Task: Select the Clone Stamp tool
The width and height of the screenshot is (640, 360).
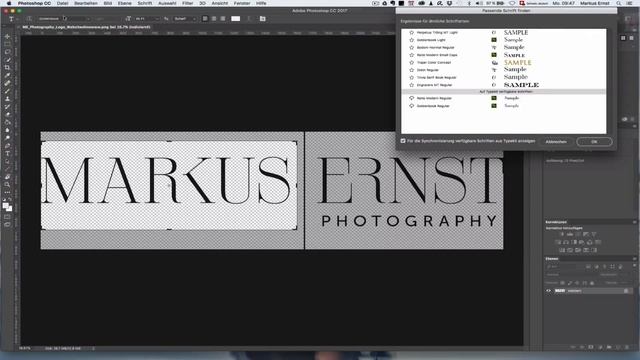Action: [x=7, y=99]
